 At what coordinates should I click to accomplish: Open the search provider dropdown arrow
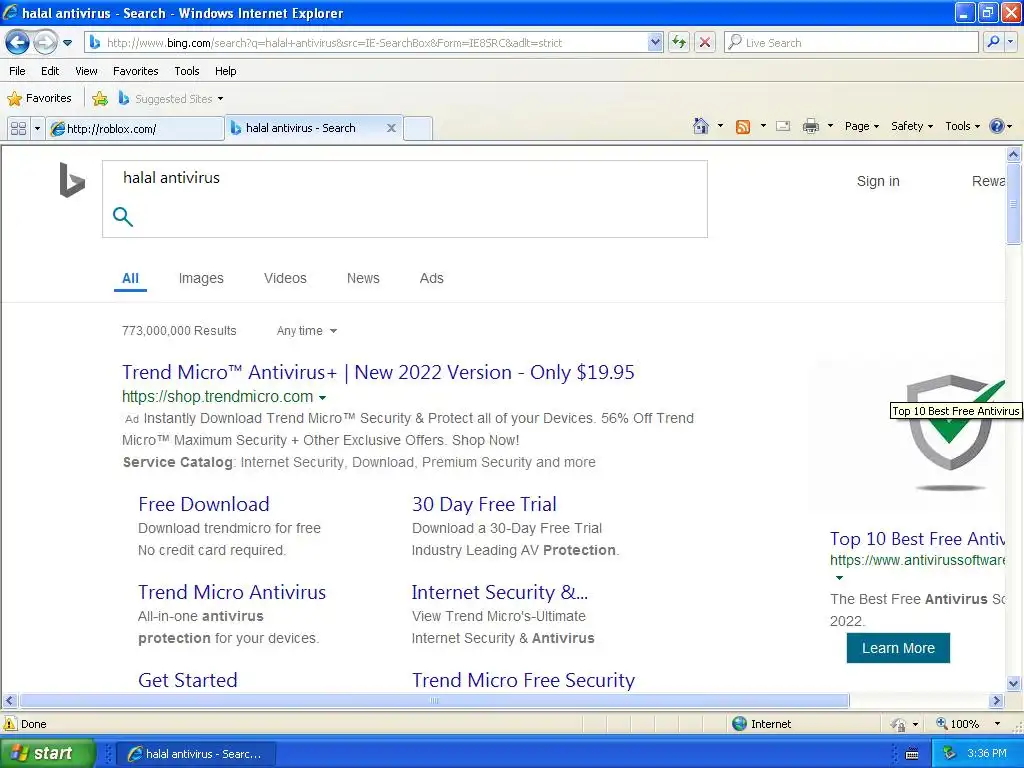point(1010,43)
